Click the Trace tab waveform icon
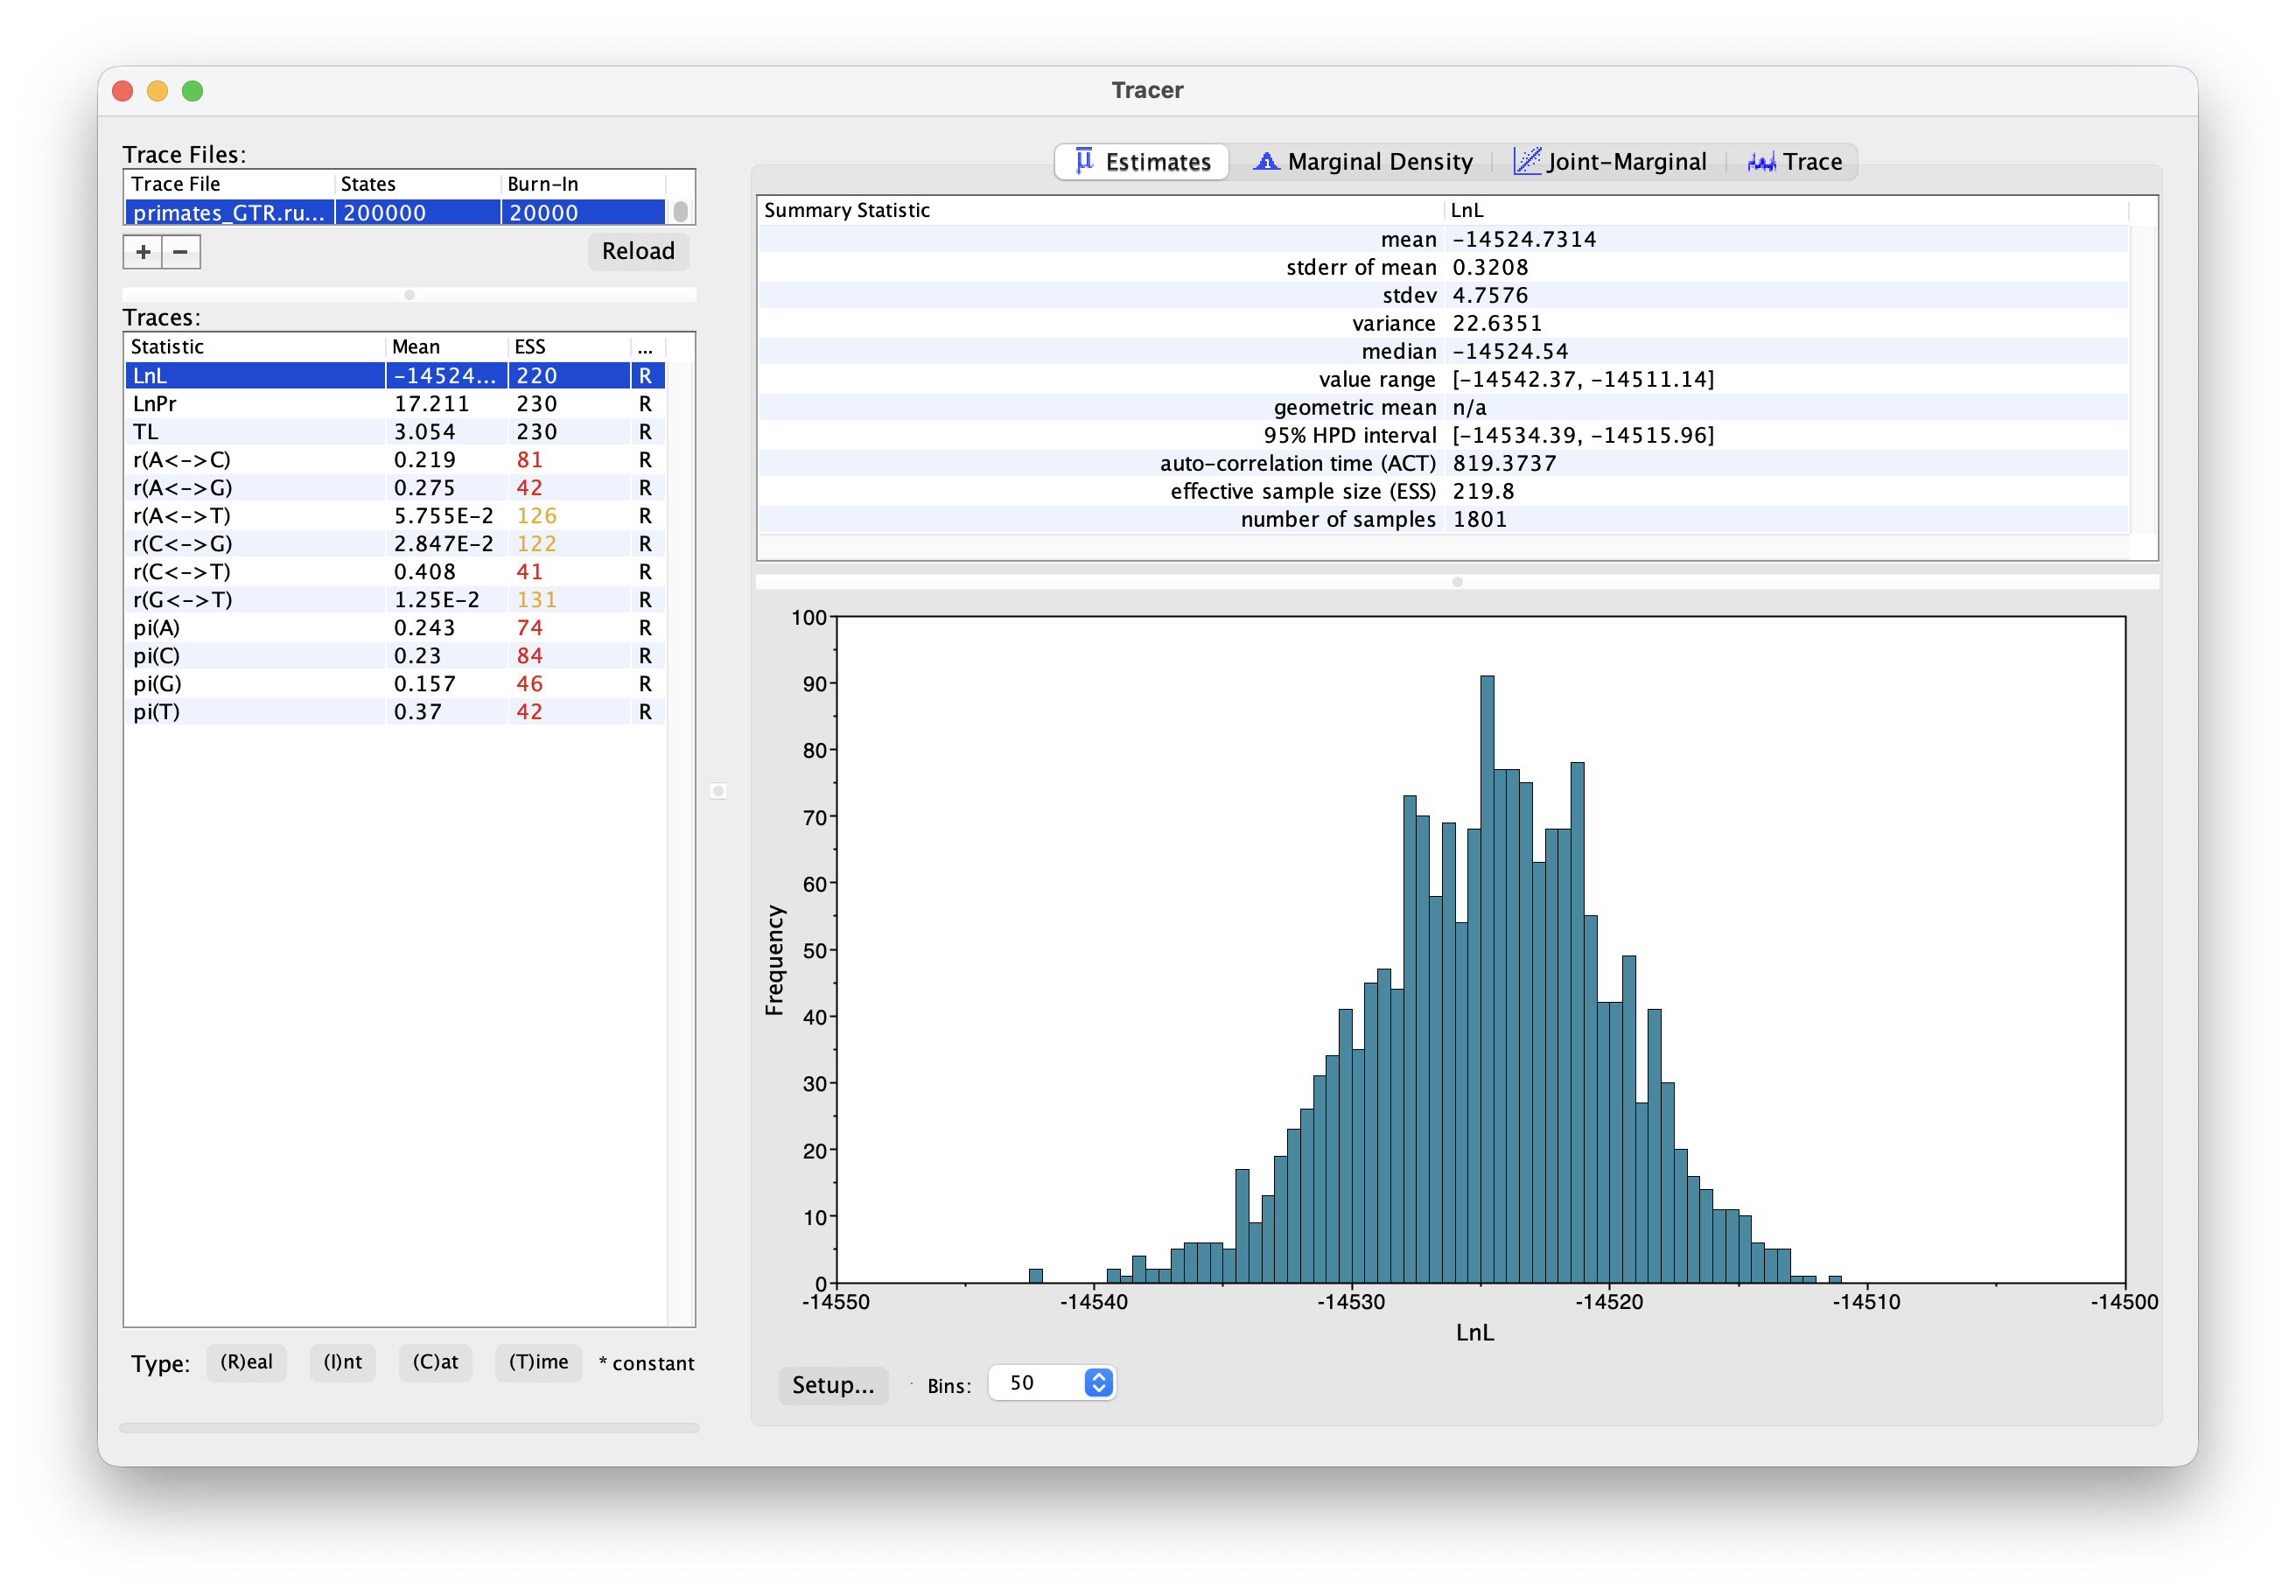Image resolution: width=2296 pixels, height=1596 pixels. tap(1761, 161)
